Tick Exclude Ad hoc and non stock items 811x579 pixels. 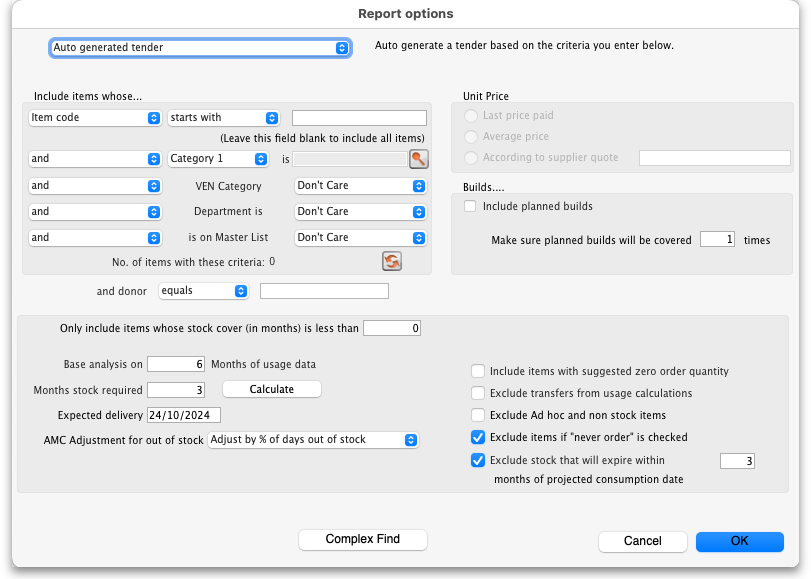(478, 415)
